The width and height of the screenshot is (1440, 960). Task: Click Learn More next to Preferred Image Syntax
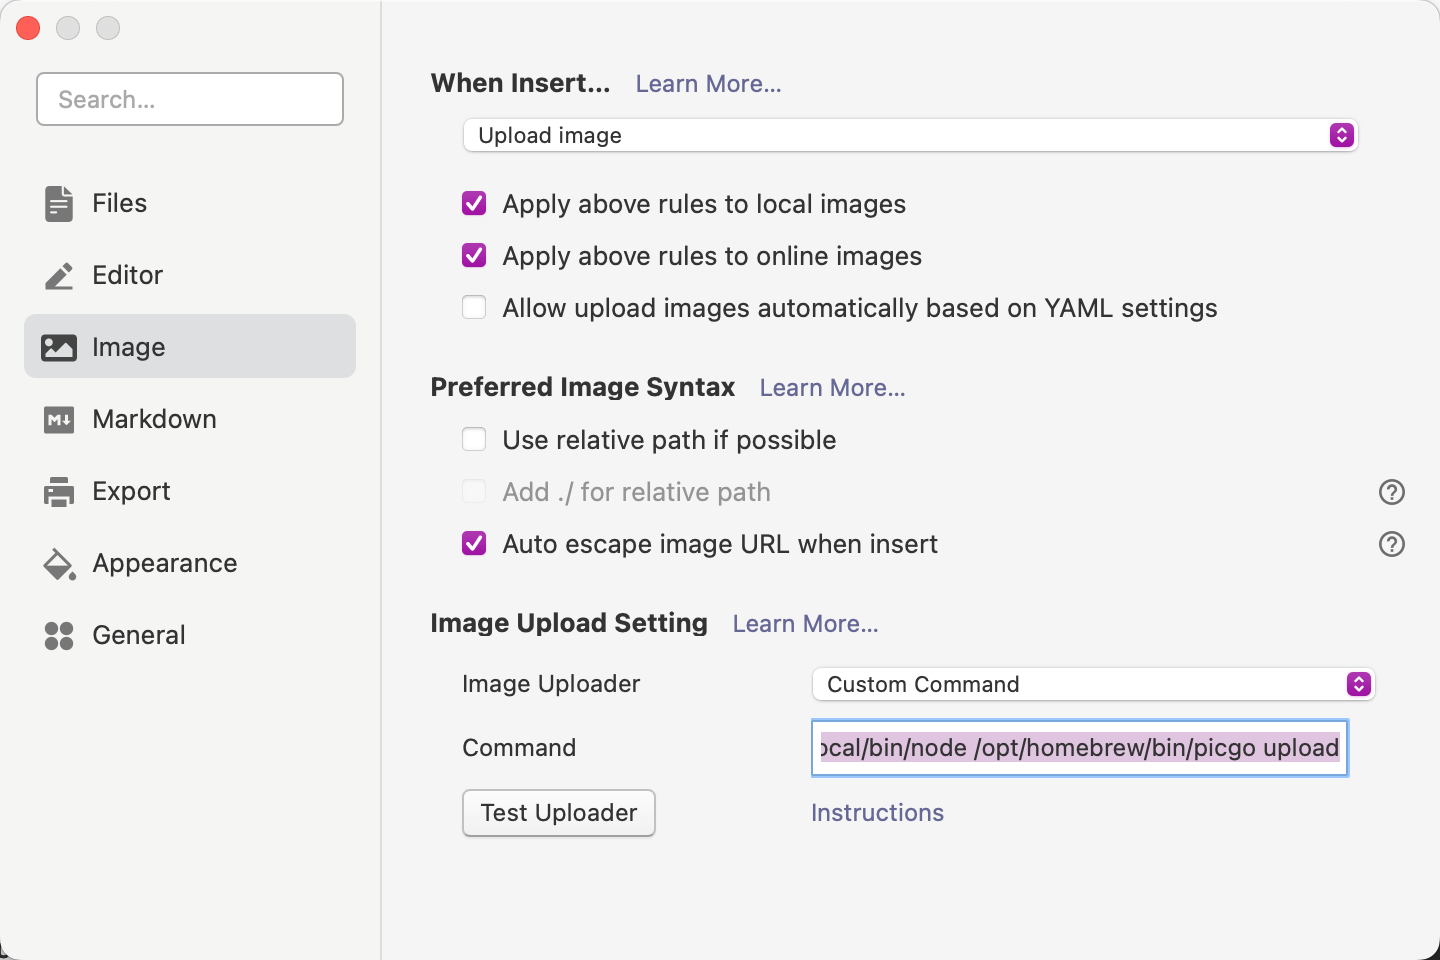click(832, 388)
